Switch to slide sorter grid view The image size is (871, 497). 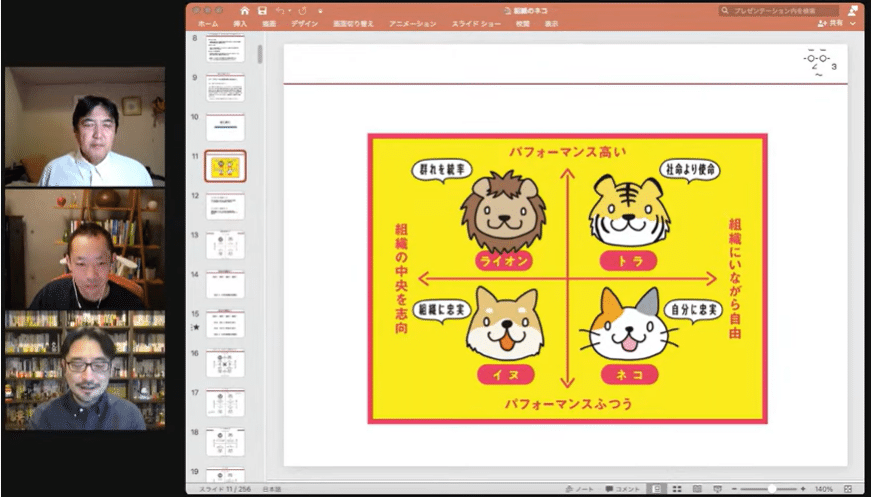(x=677, y=489)
